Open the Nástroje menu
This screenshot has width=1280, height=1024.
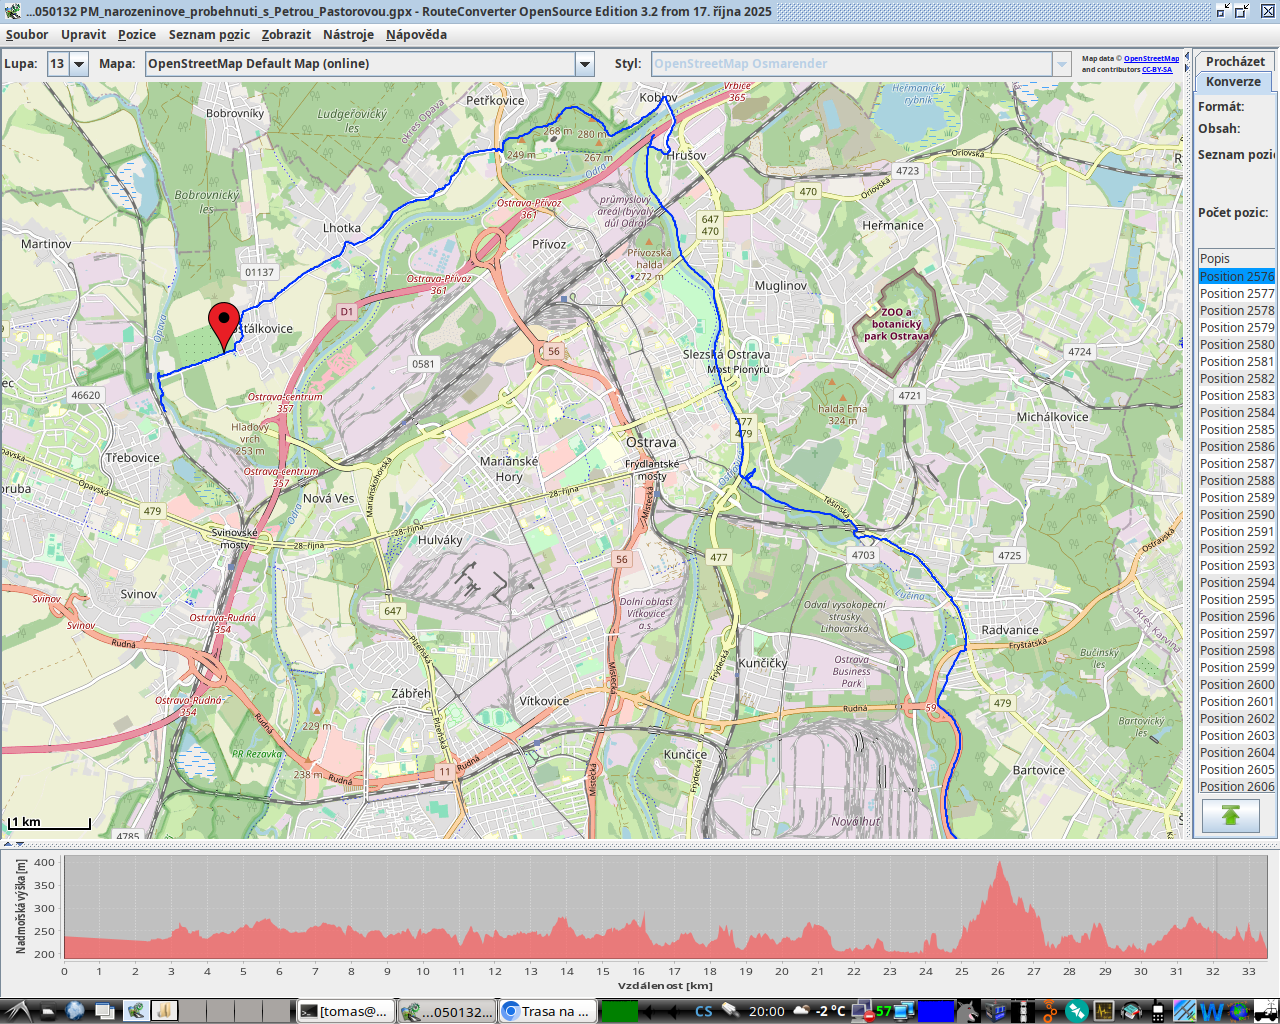click(348, 34)
